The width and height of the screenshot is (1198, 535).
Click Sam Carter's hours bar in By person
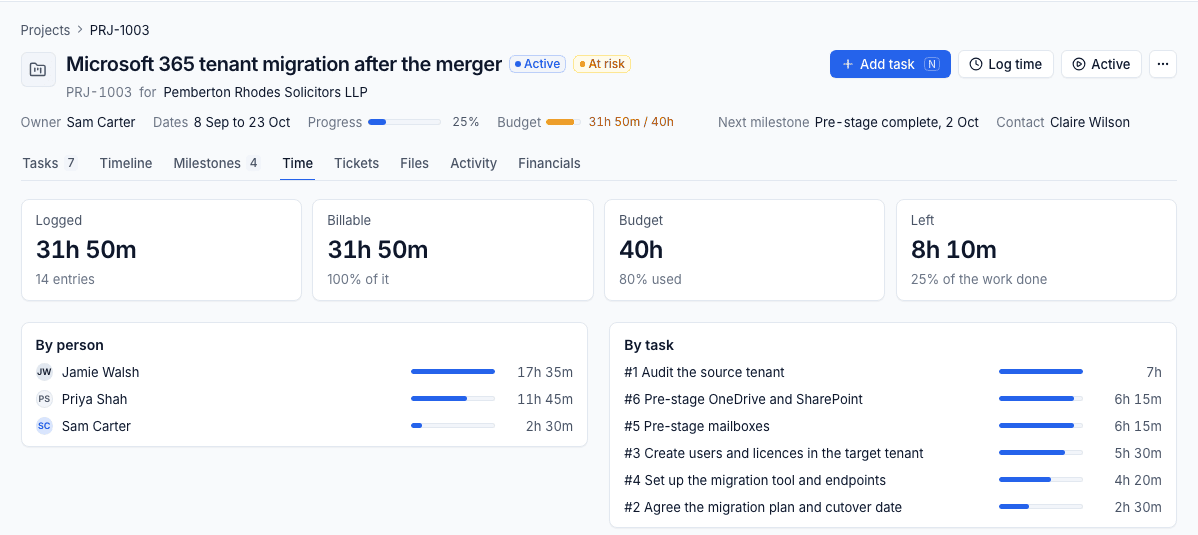point(453,425)
